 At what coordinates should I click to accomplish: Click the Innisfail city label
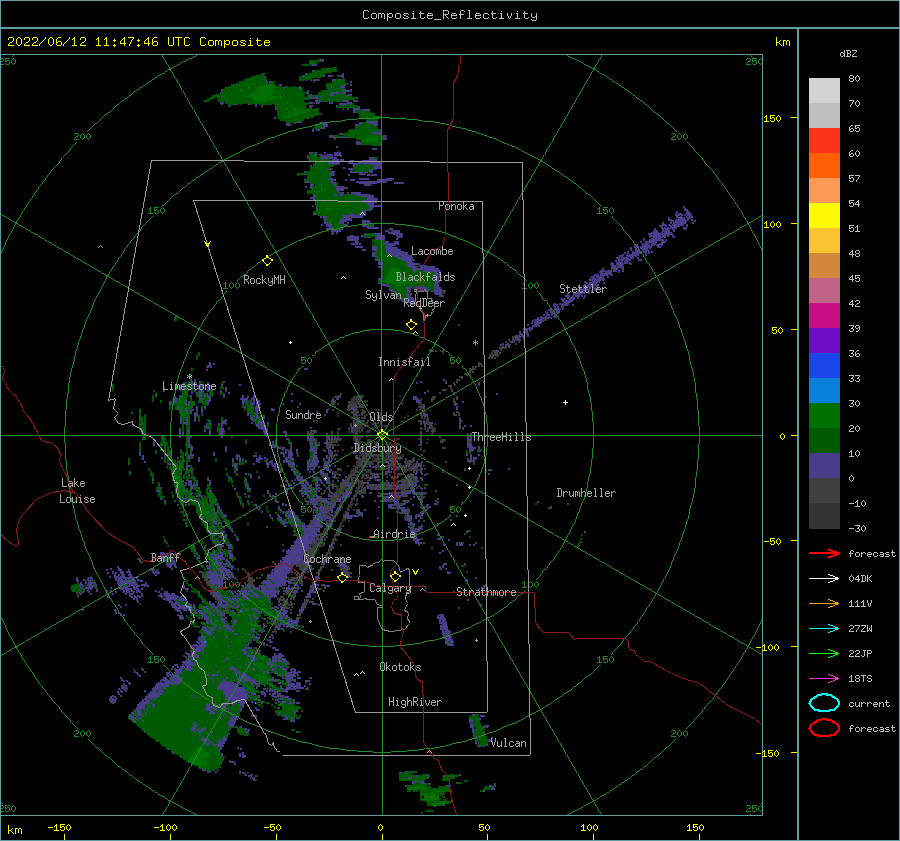pyautogui.click(x=404, y=362)
